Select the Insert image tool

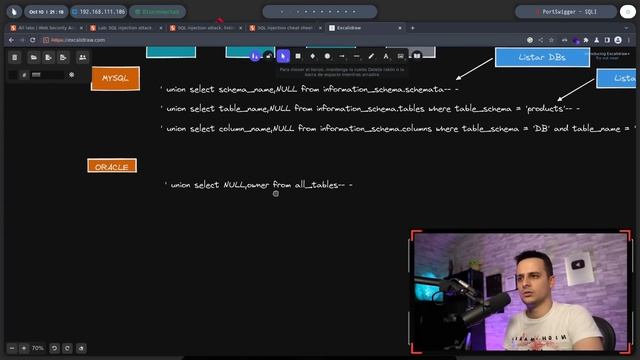point(401,56)
